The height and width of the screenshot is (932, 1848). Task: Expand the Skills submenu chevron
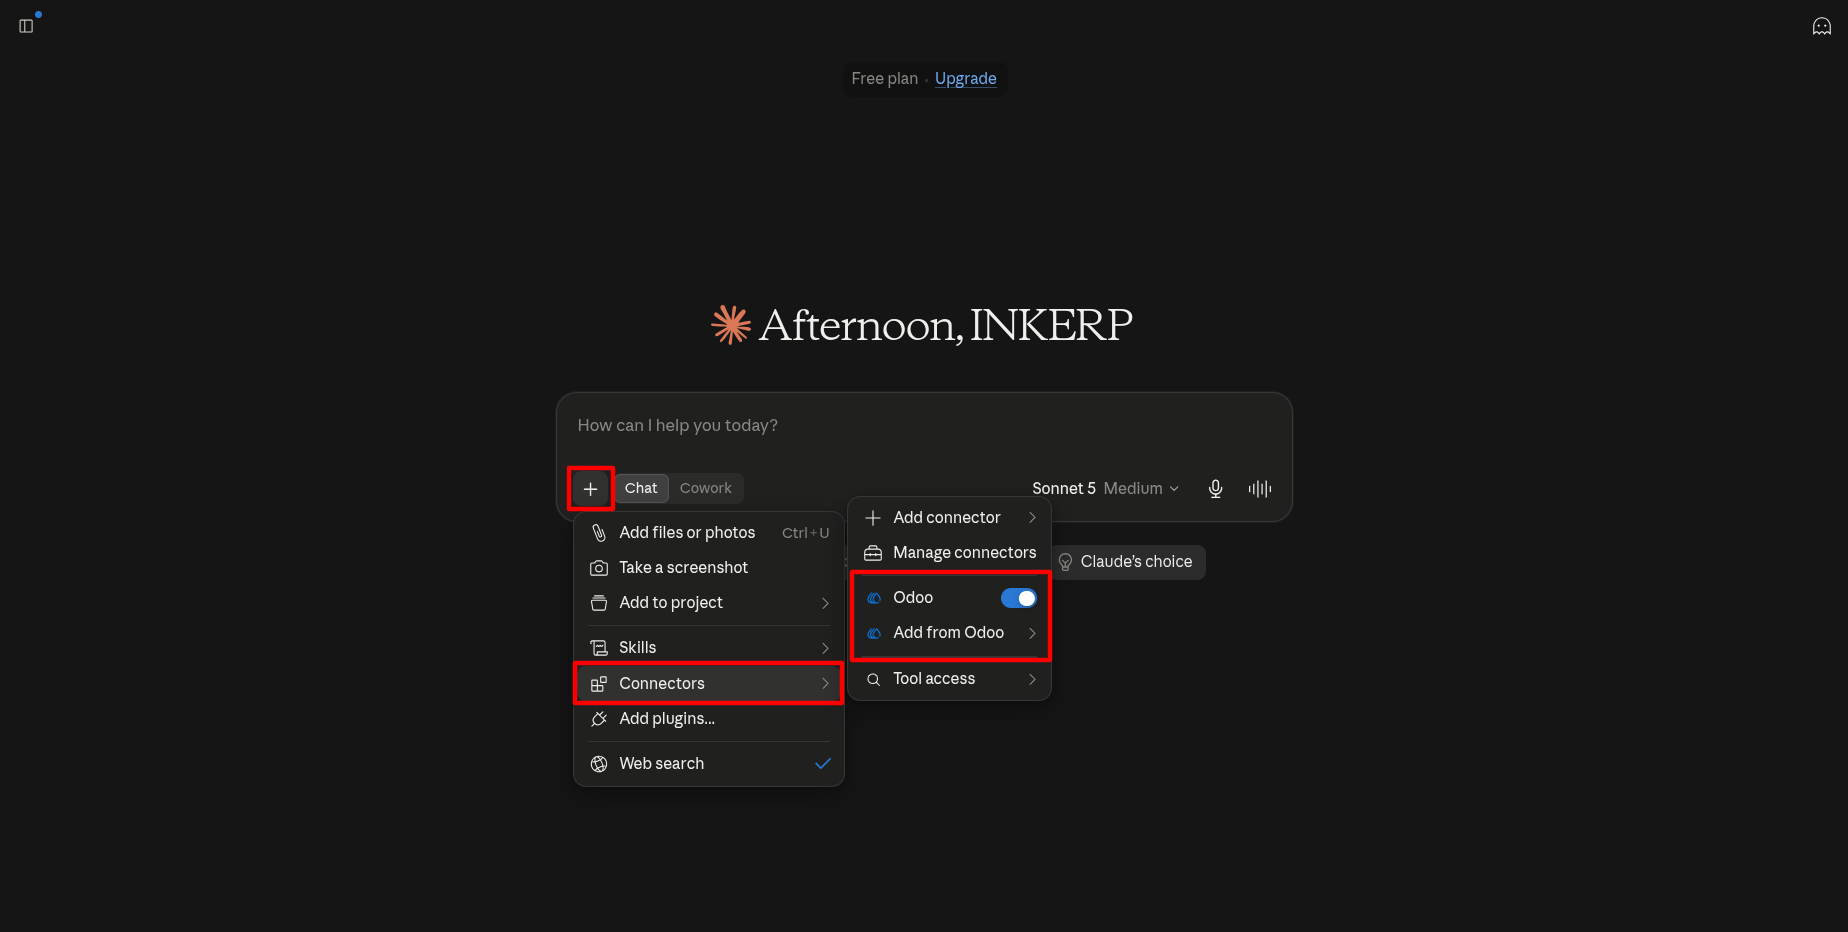coord(825,648)
